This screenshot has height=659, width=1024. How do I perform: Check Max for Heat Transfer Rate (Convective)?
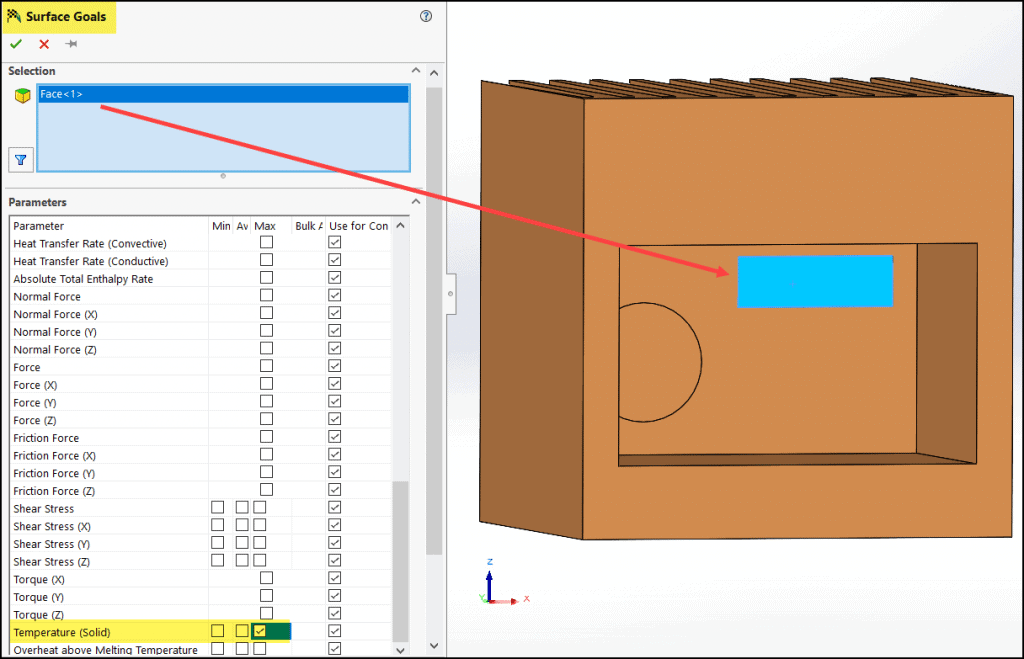(x=266, y=242)
